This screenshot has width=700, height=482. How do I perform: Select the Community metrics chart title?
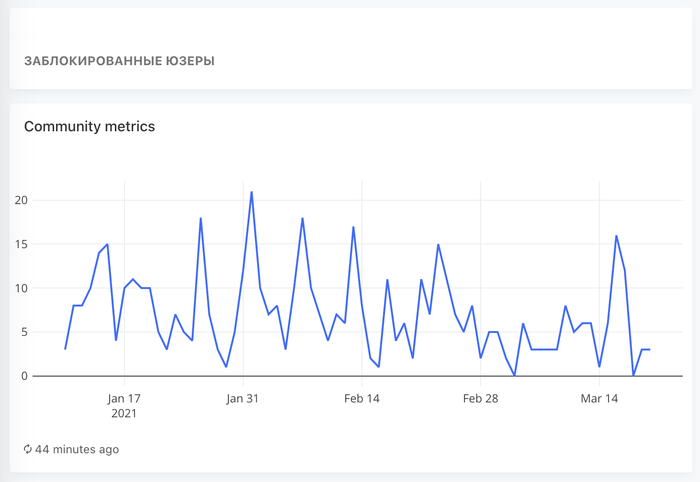click(89, 127)
